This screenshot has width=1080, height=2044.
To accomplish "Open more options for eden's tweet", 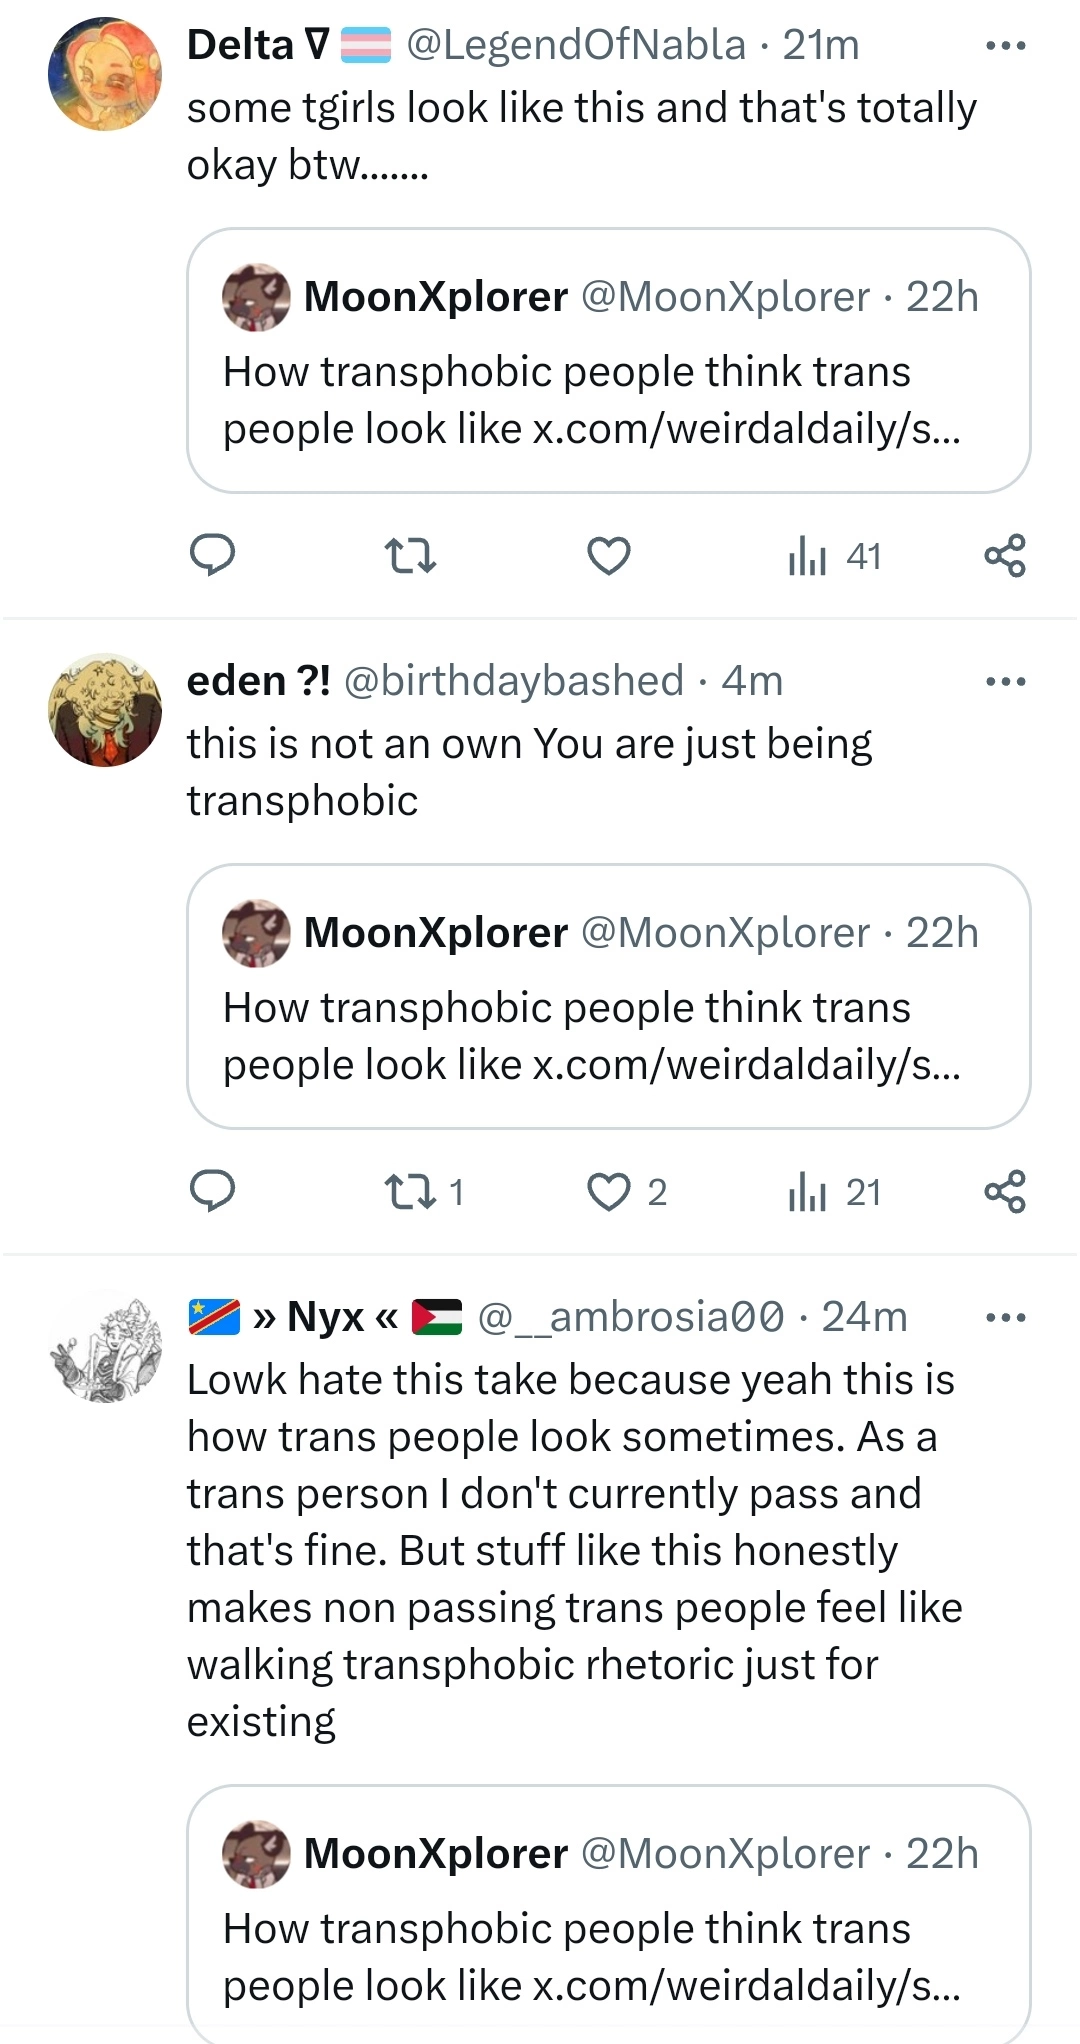I will 1005,682.
